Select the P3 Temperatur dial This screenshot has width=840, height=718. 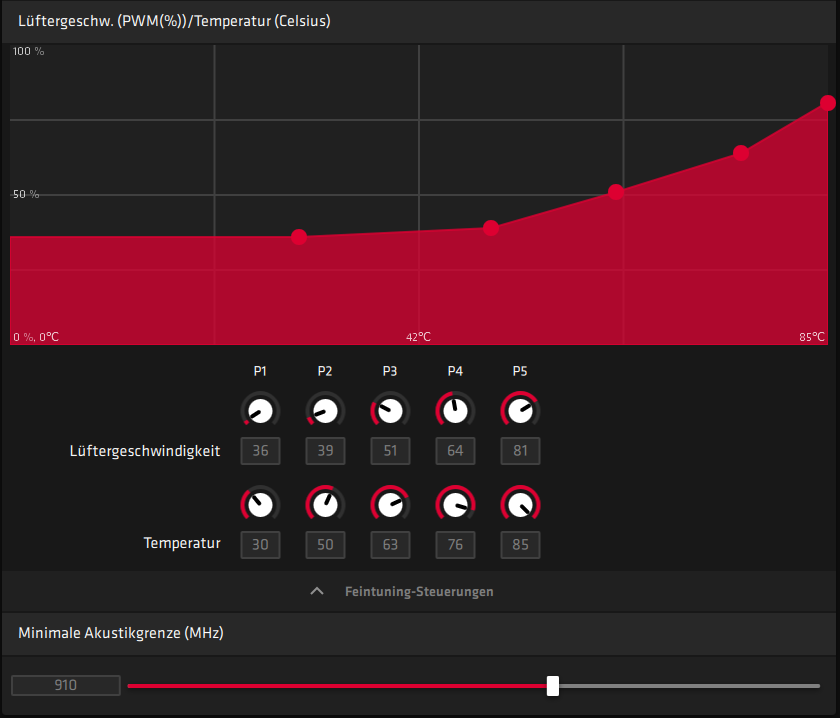pyautogui.click(x=390, y=503)
